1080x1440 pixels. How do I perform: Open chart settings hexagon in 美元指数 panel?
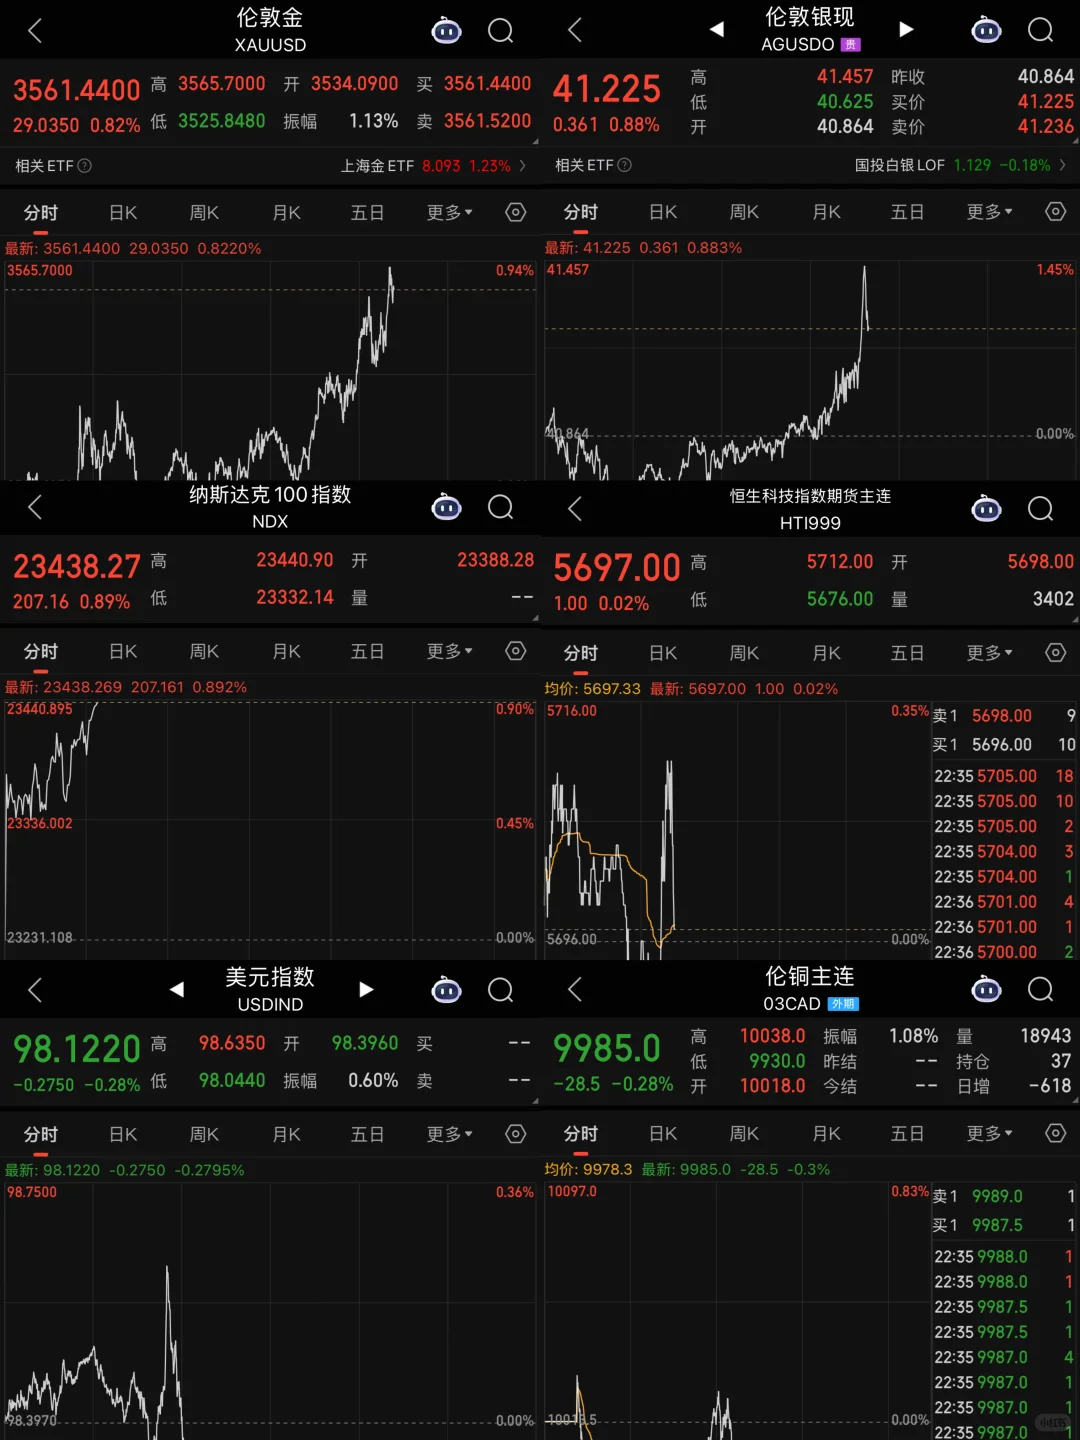(516, 1134)
